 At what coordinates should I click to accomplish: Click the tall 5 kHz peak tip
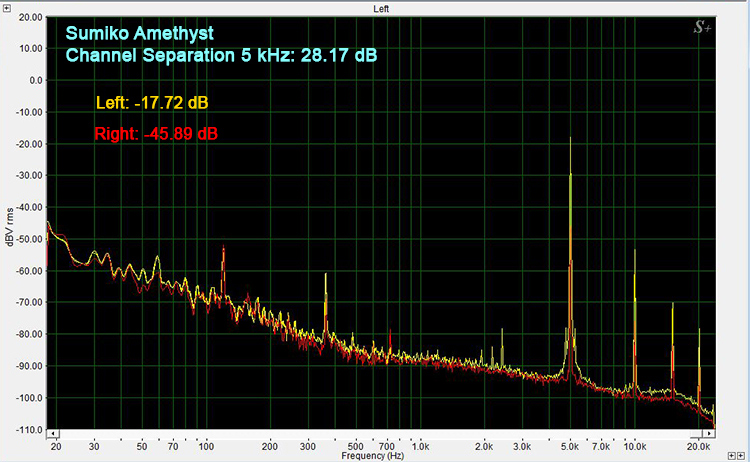click(570, 138)
